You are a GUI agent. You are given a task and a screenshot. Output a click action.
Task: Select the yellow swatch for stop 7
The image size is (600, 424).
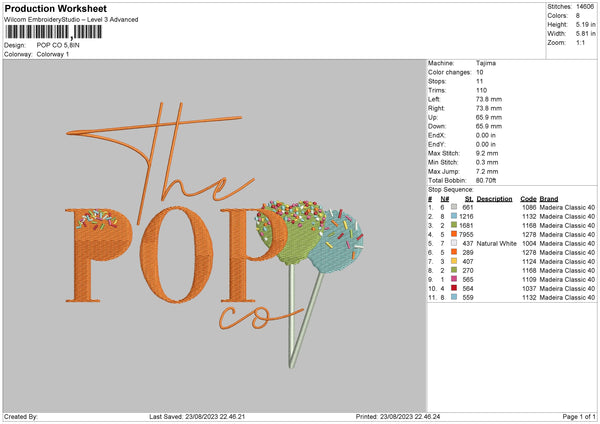click(455, 261)
